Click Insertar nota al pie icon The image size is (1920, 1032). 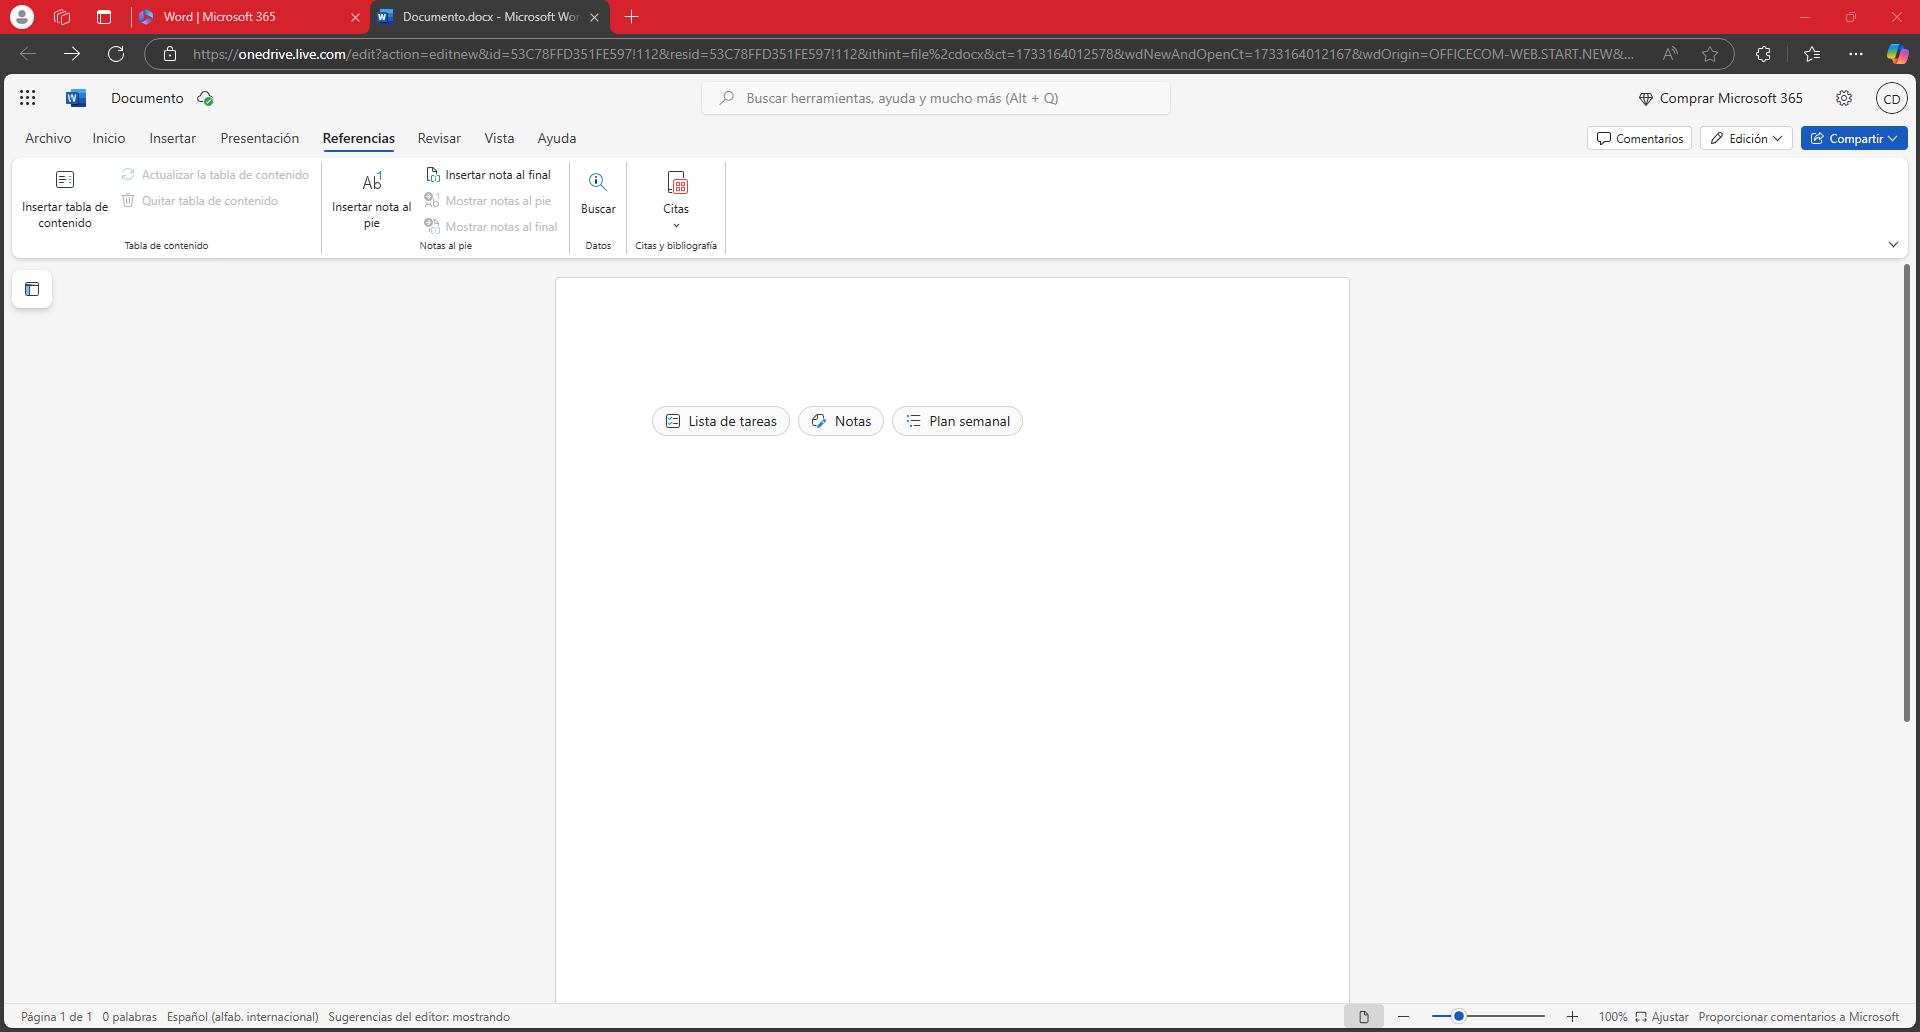click(372, 182)
